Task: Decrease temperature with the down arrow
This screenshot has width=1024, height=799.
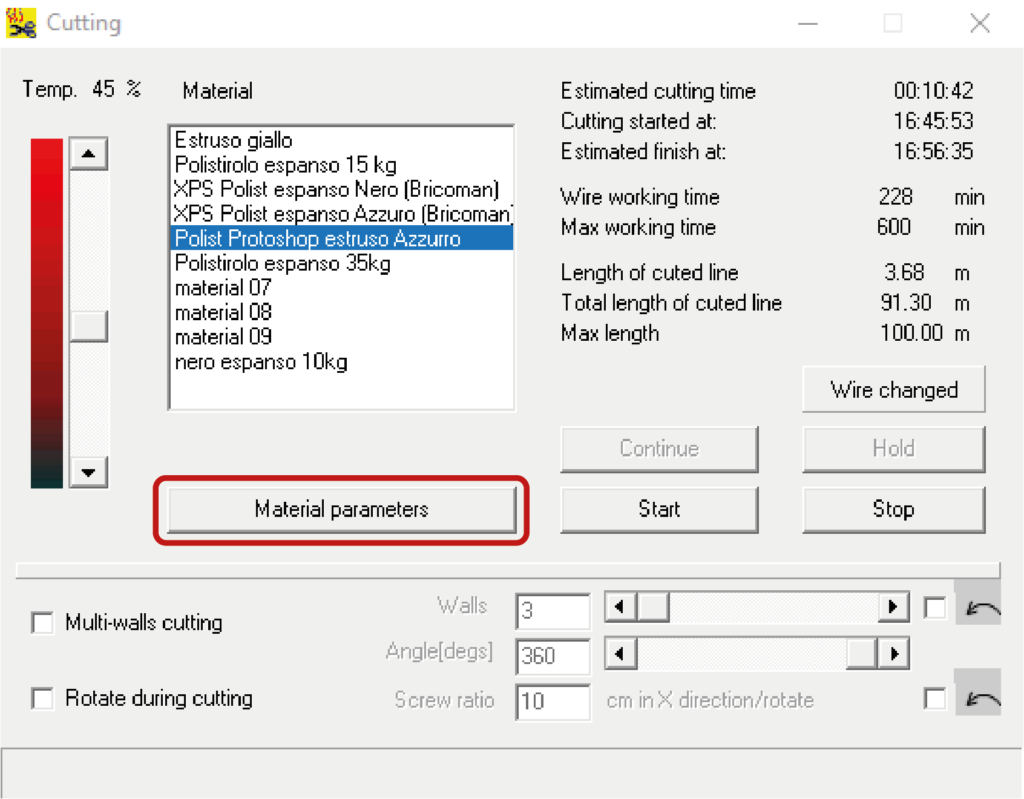Action: coord(89,471)
